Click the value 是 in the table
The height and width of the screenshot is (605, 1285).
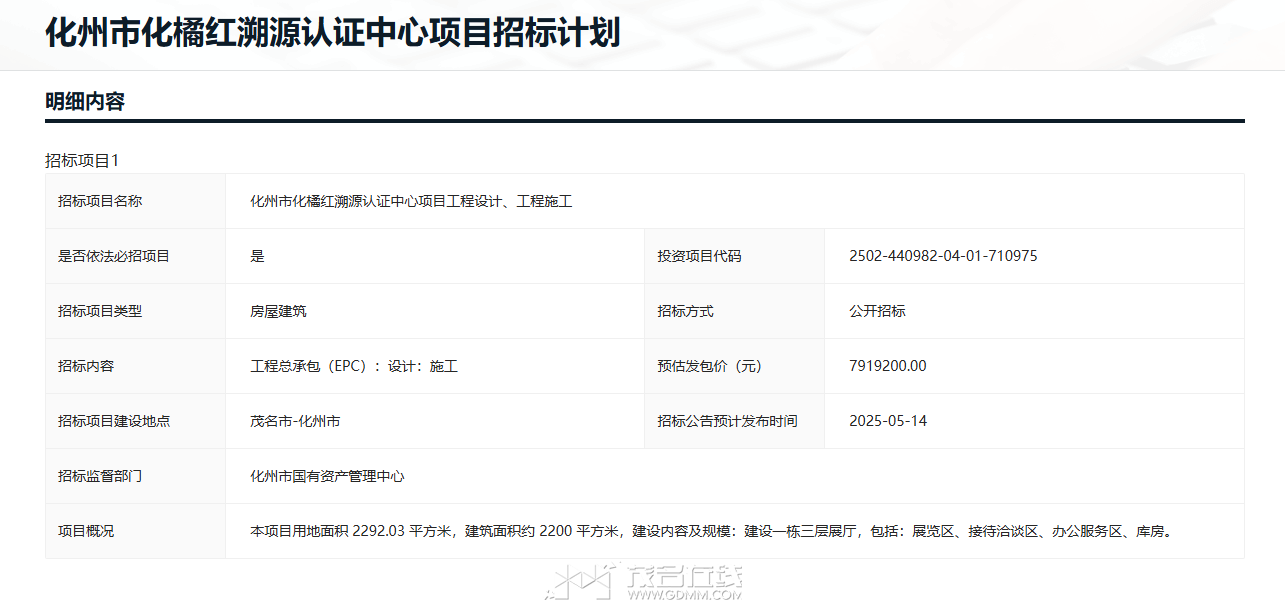click(257, 256)
